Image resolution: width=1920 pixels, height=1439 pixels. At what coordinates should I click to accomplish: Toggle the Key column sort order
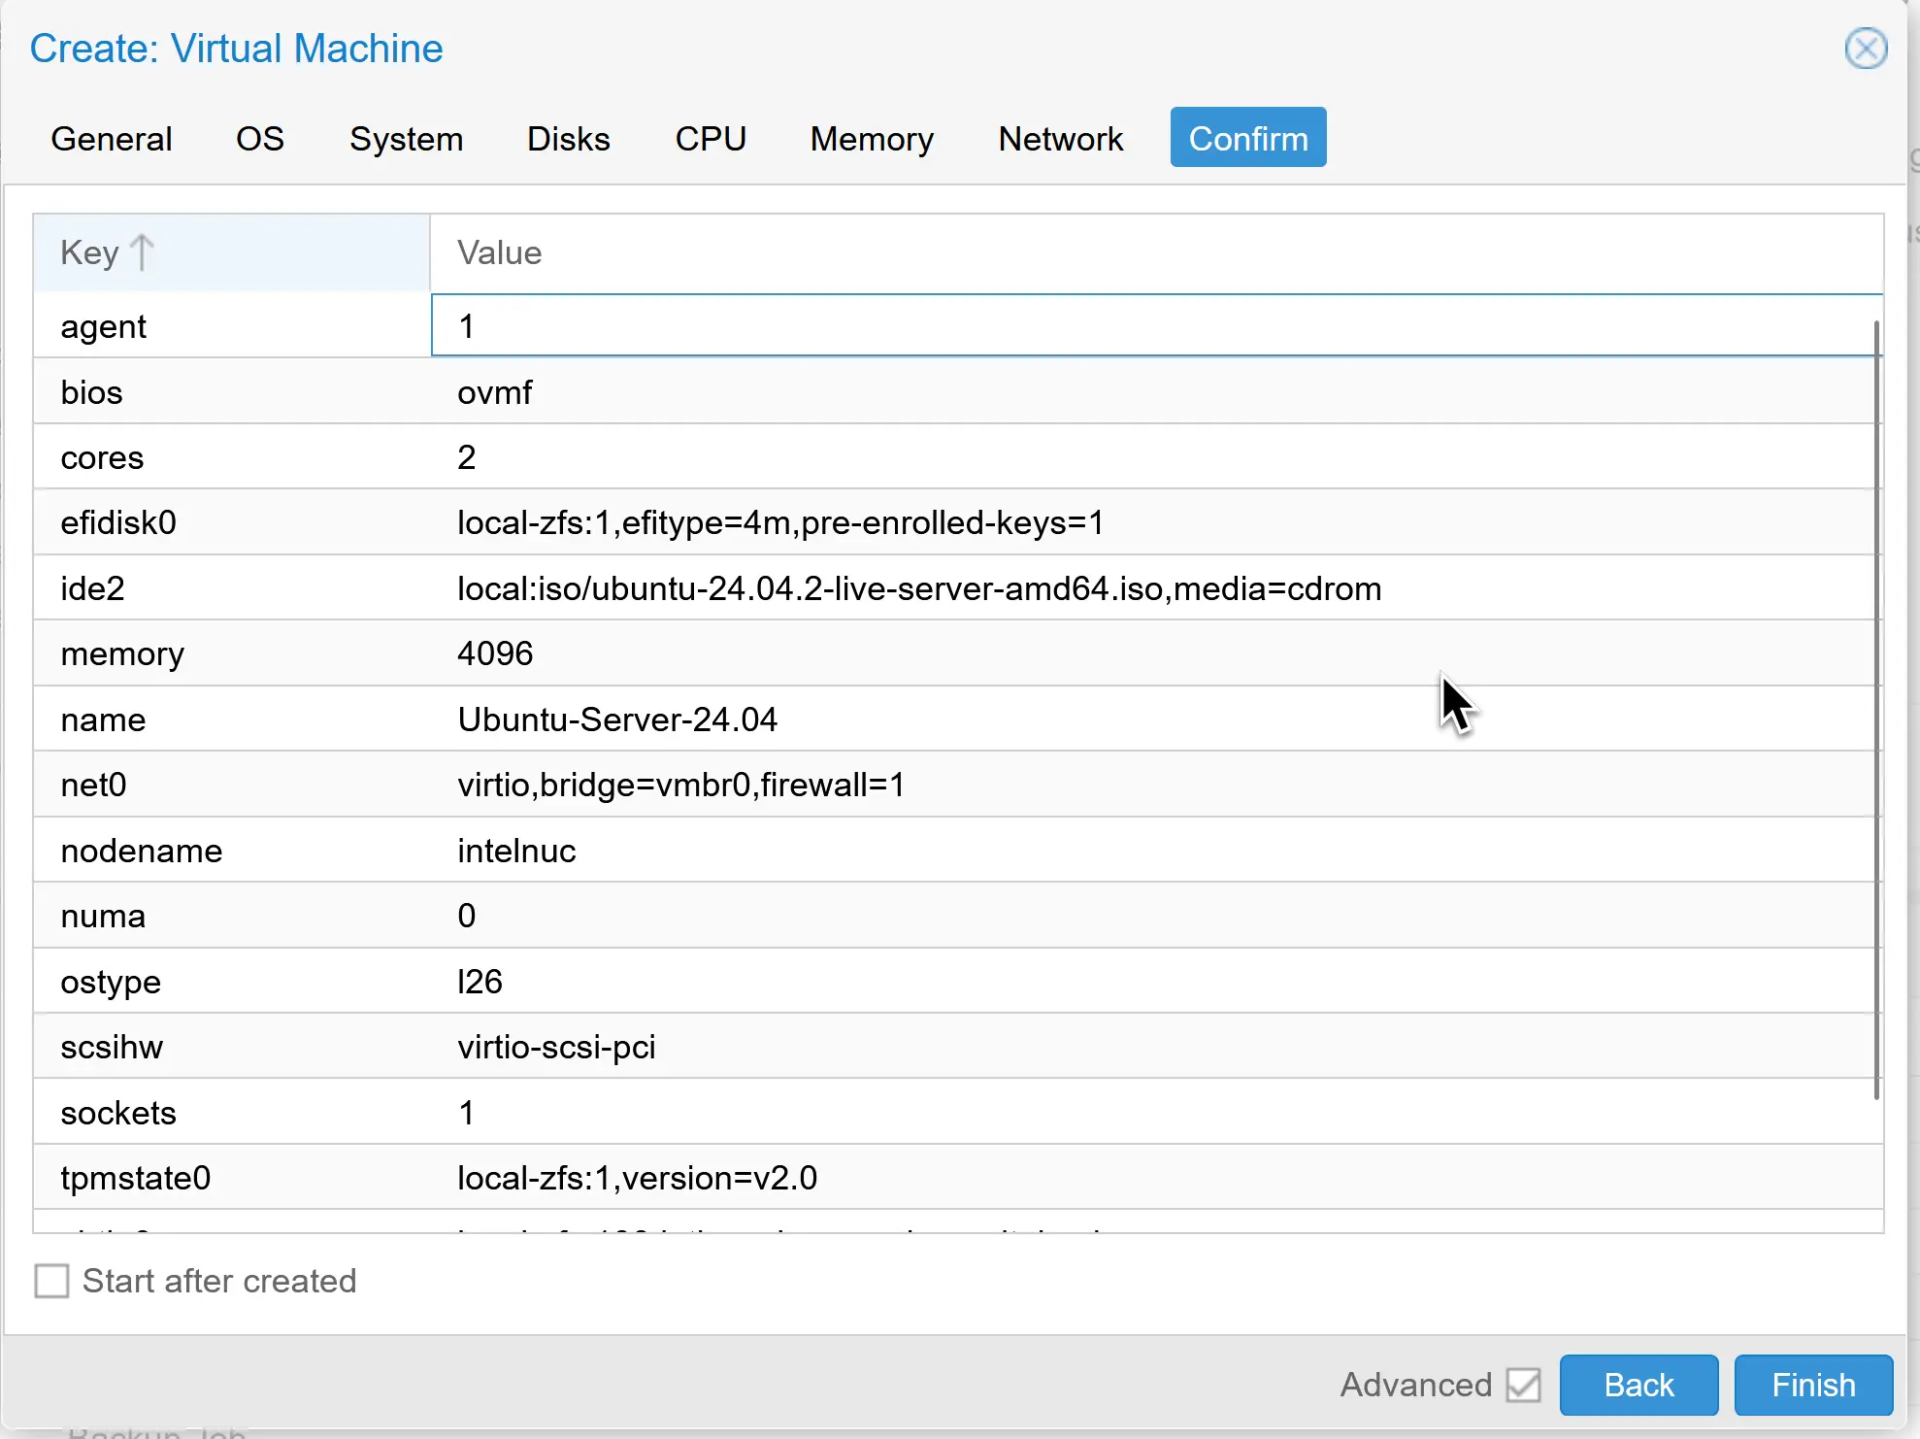coord(106,252)
